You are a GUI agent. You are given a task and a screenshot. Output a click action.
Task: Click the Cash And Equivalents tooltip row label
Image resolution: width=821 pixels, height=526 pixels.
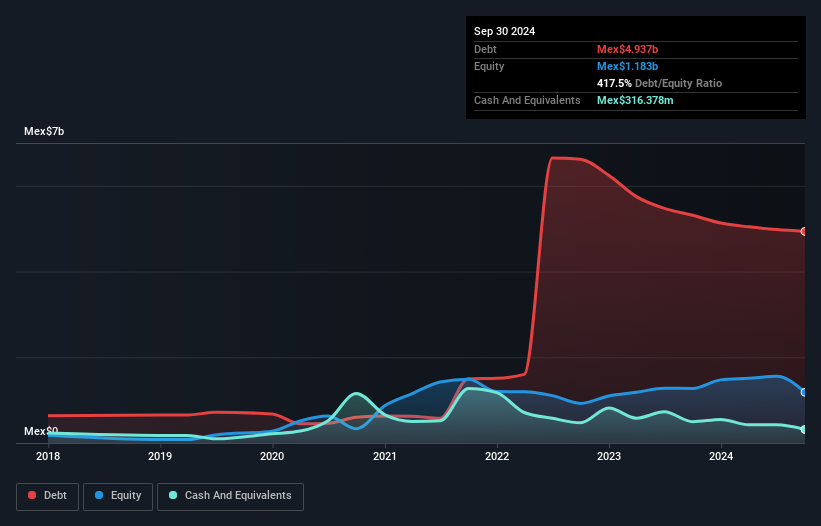click(527, 100)
